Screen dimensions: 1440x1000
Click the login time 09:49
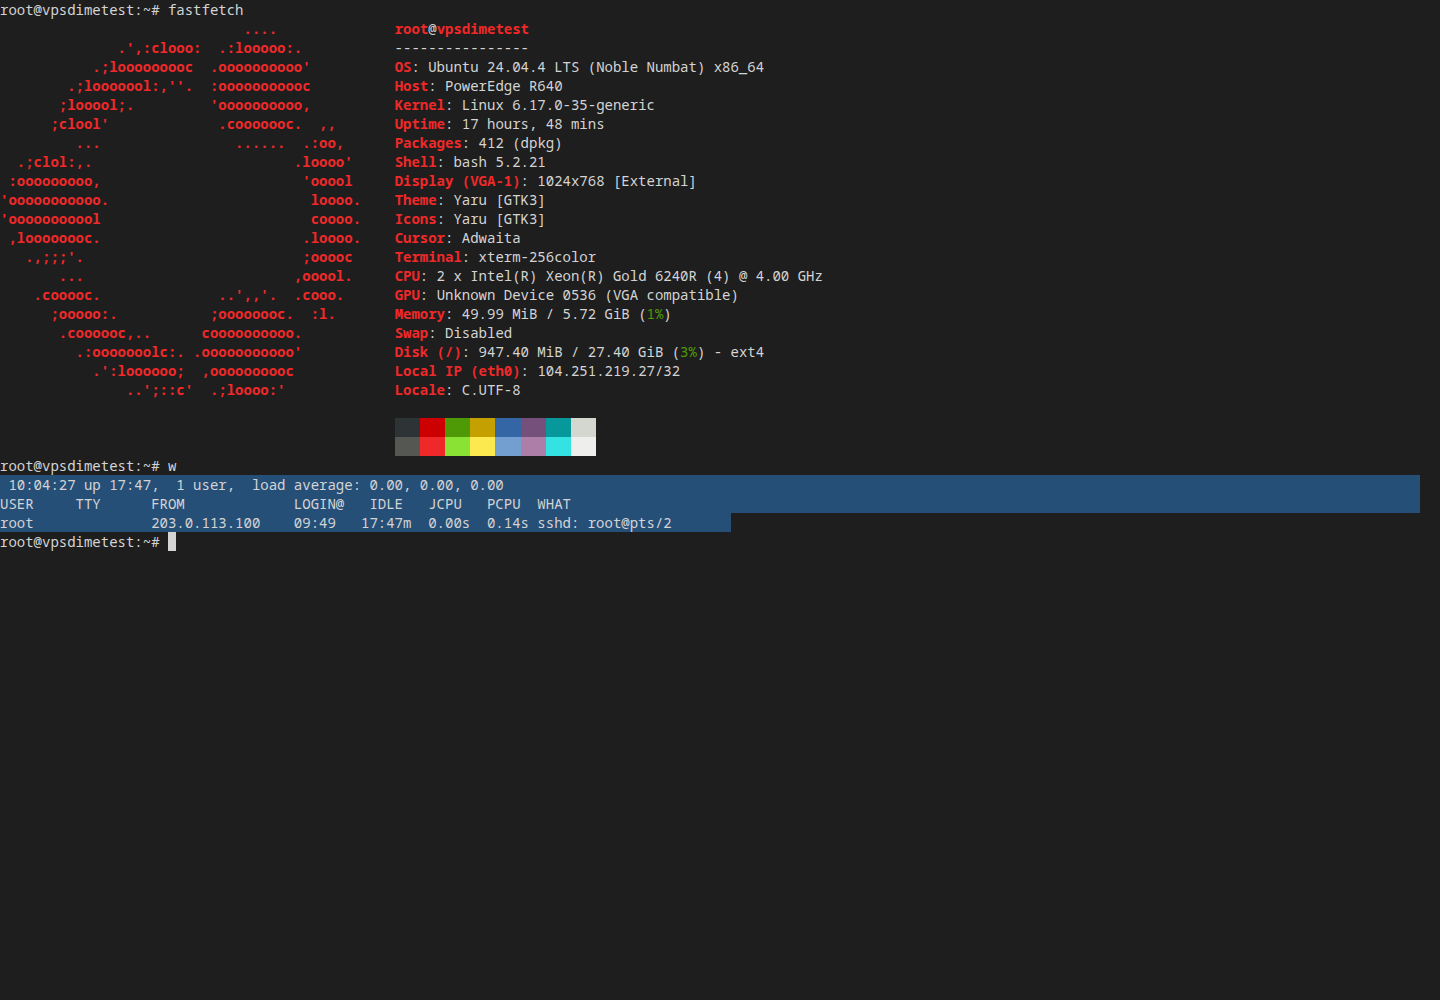pos(315,523)
